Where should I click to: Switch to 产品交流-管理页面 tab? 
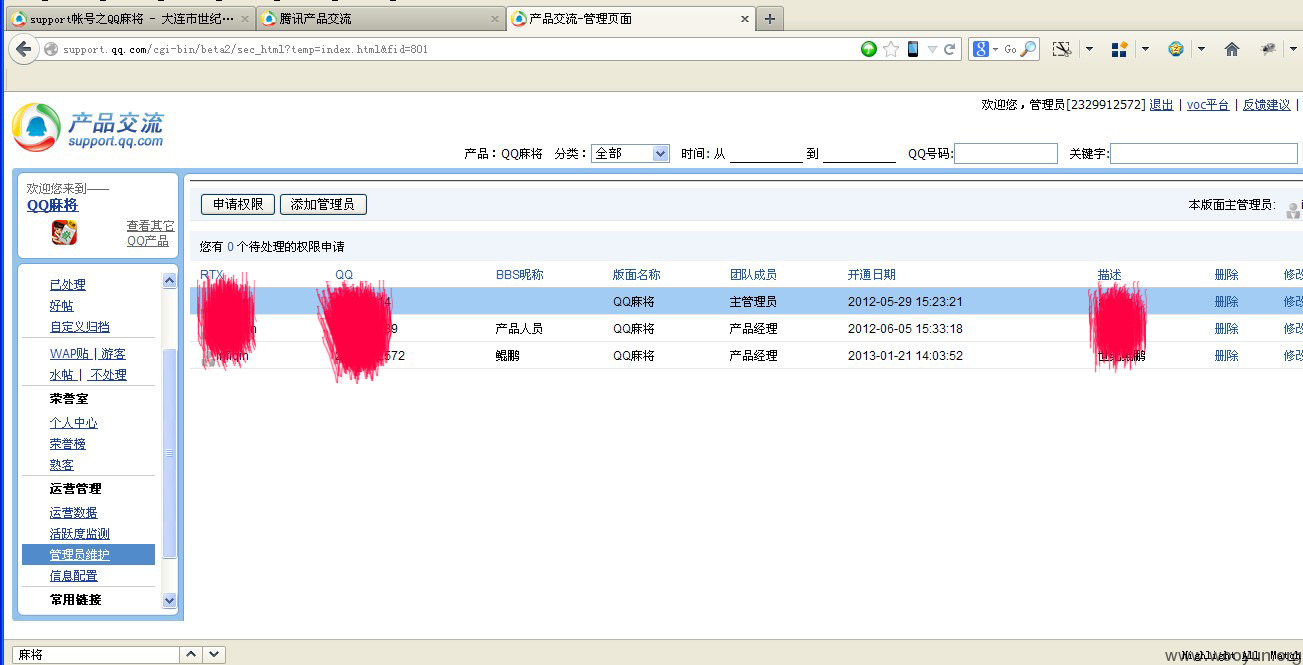tap(630, 19)
